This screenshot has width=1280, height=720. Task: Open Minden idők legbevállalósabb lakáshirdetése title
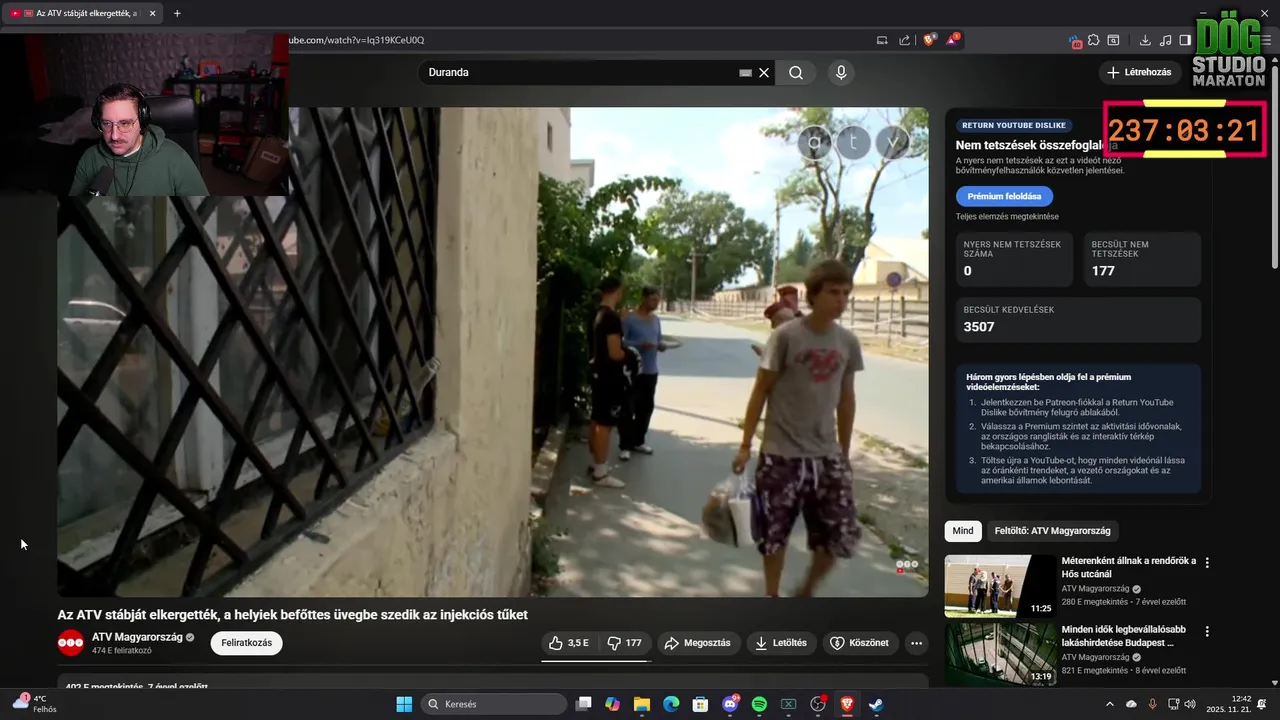(1124, 636)
